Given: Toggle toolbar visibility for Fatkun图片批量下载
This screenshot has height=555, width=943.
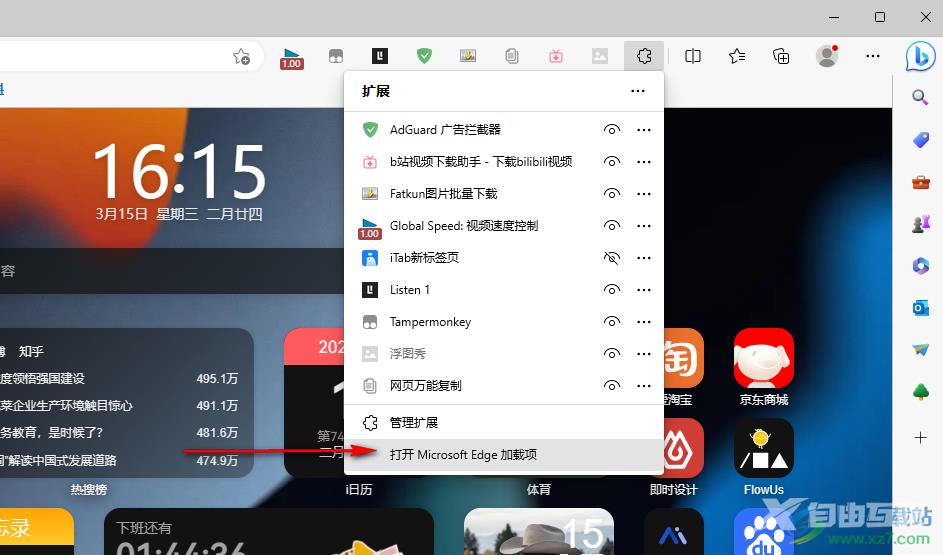Looking at the screenshot, I should point(612,194).
